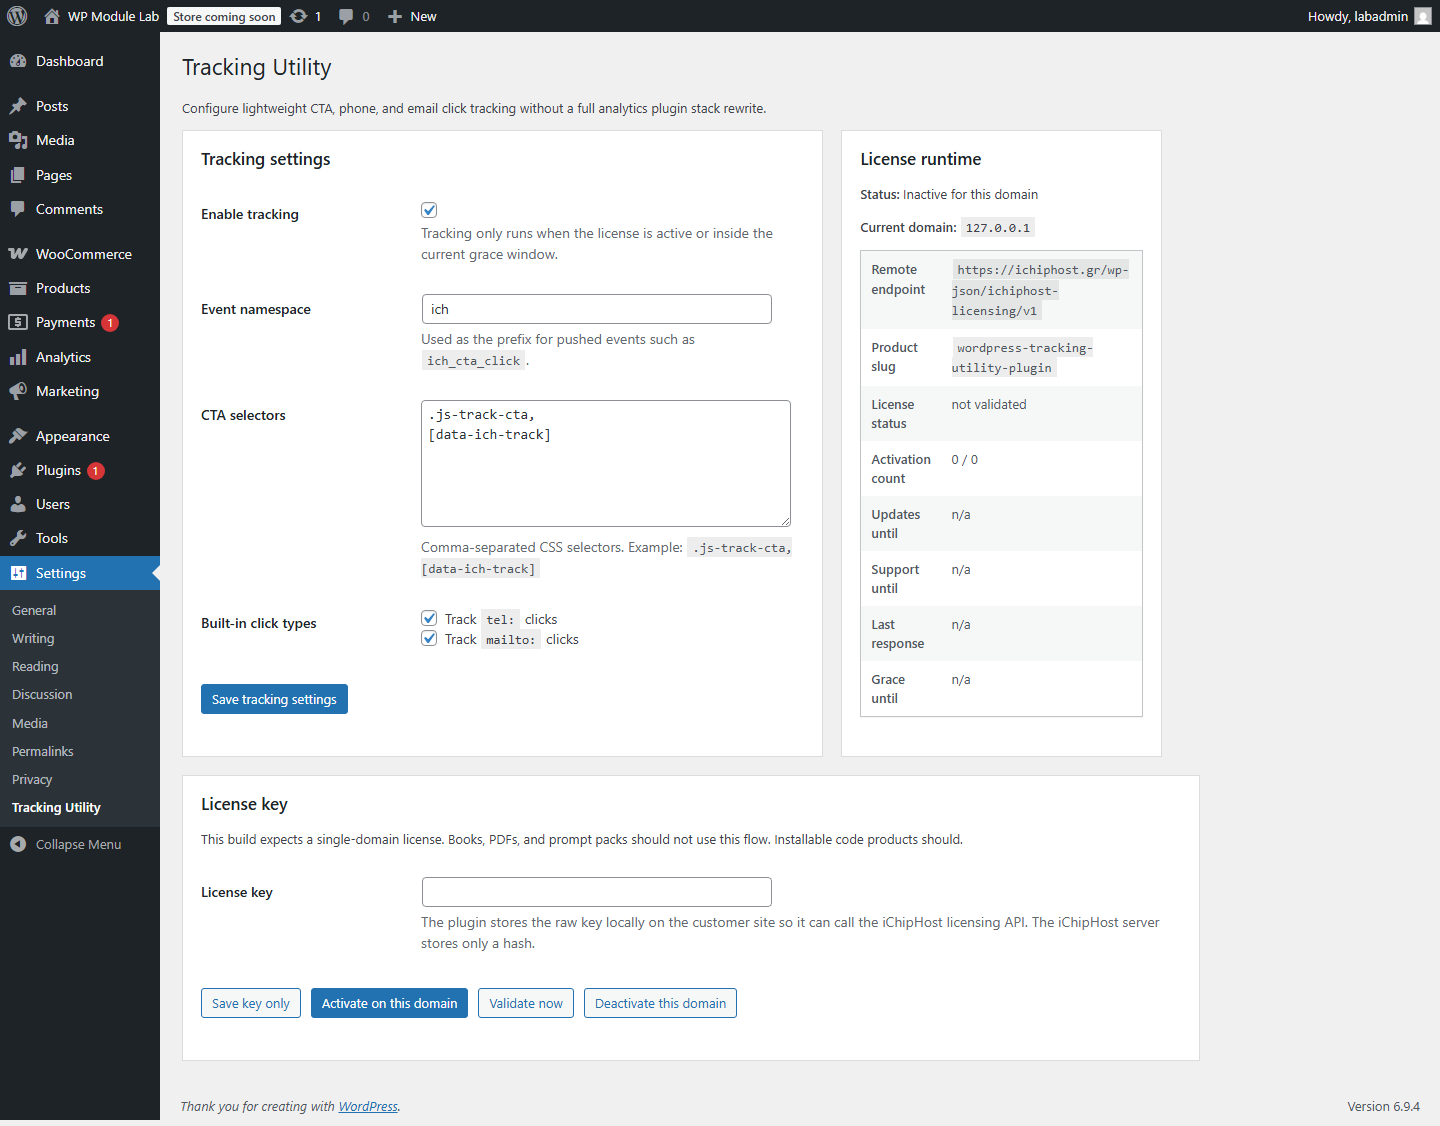Screen dimensions: 1440x1126
Task: Open the updates icon showing 1
Action: tap(298, 16)
